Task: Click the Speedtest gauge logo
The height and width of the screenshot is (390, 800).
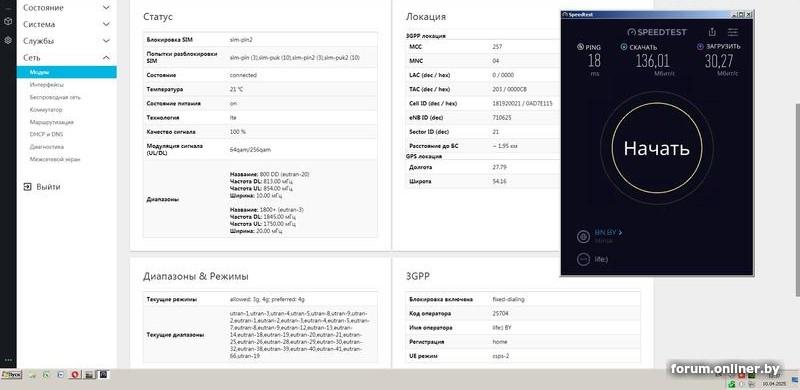Action: (x=632, y=32)
